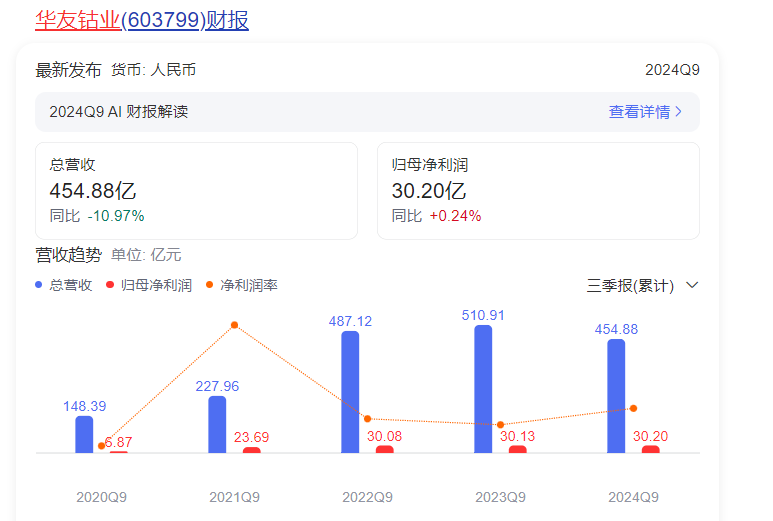
Task: Click 查看详情 link for AI report
Action: coord(639,112)
